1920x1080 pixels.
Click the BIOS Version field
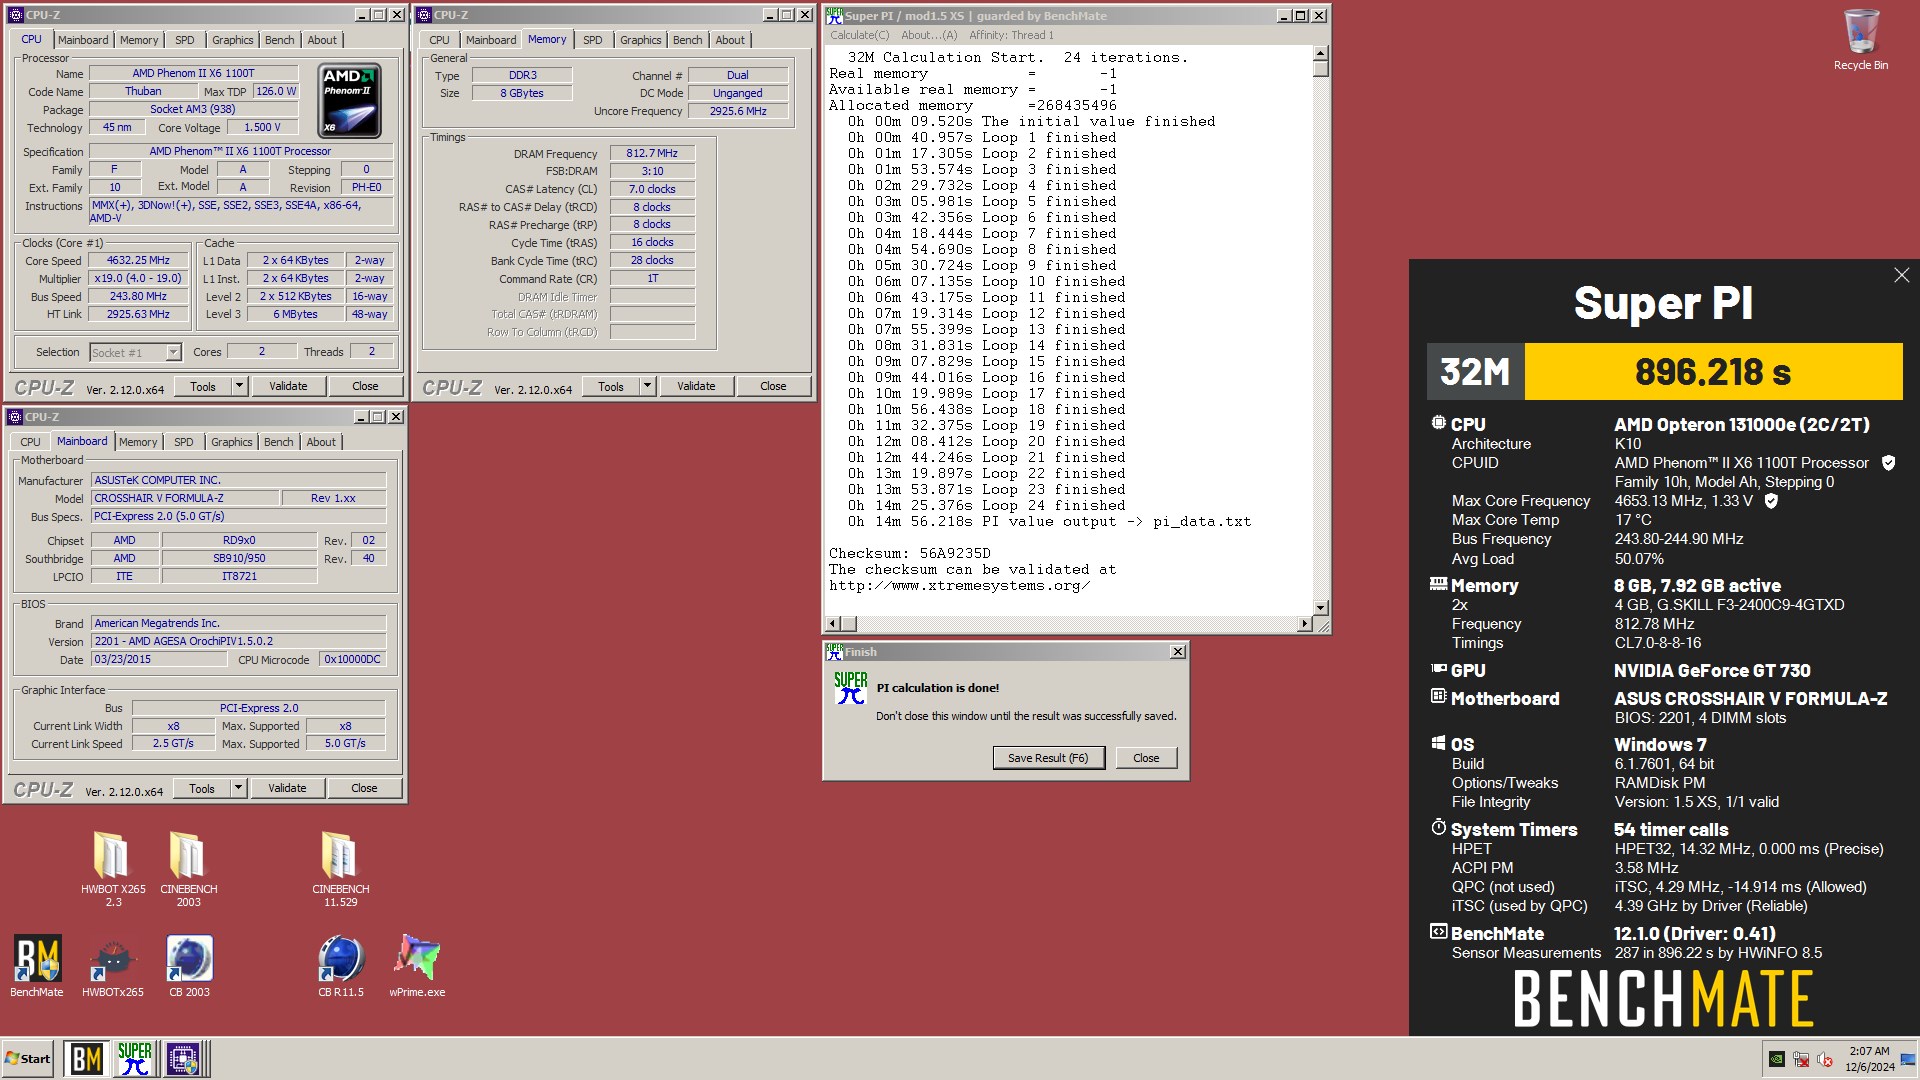click(239, 641)
